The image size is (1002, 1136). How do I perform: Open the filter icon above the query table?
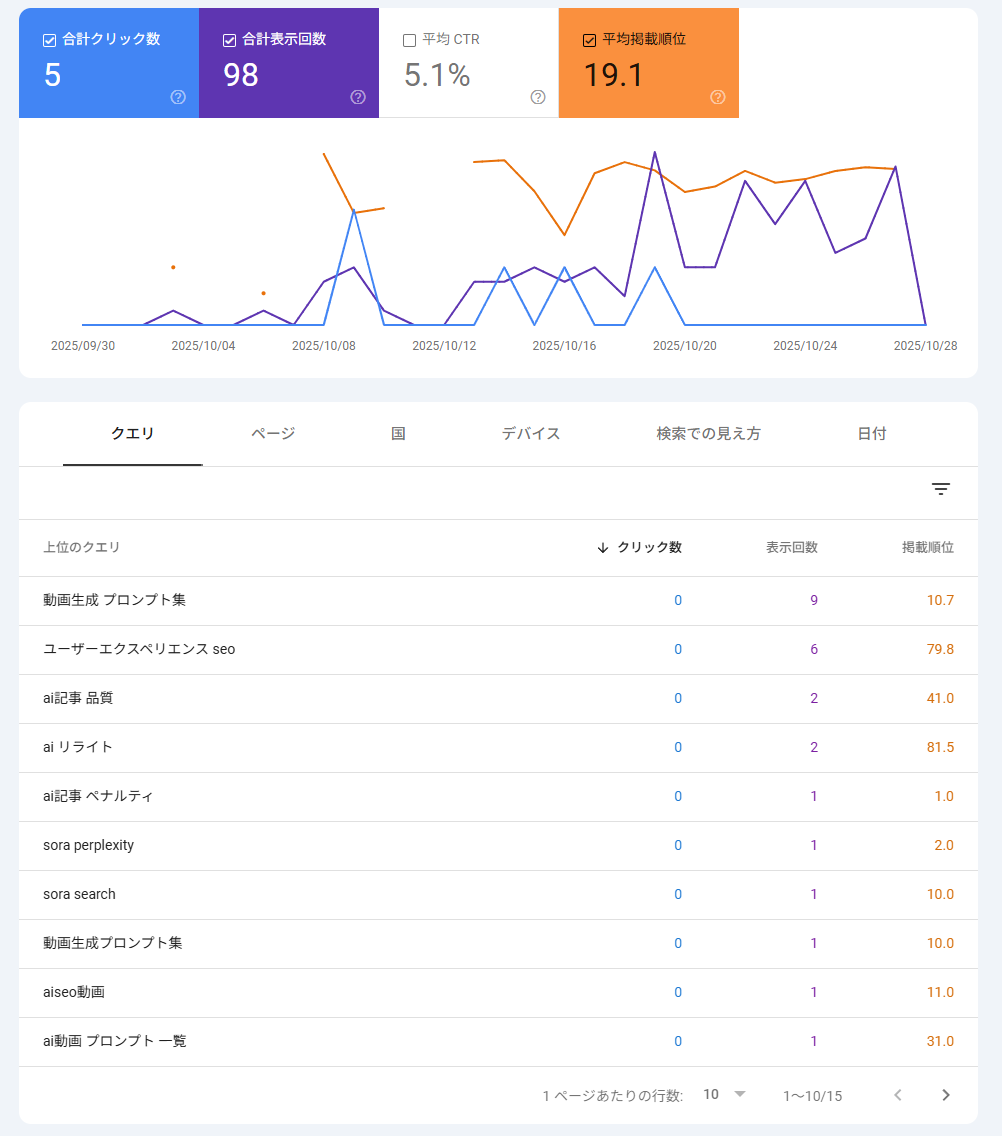(940, 489)
